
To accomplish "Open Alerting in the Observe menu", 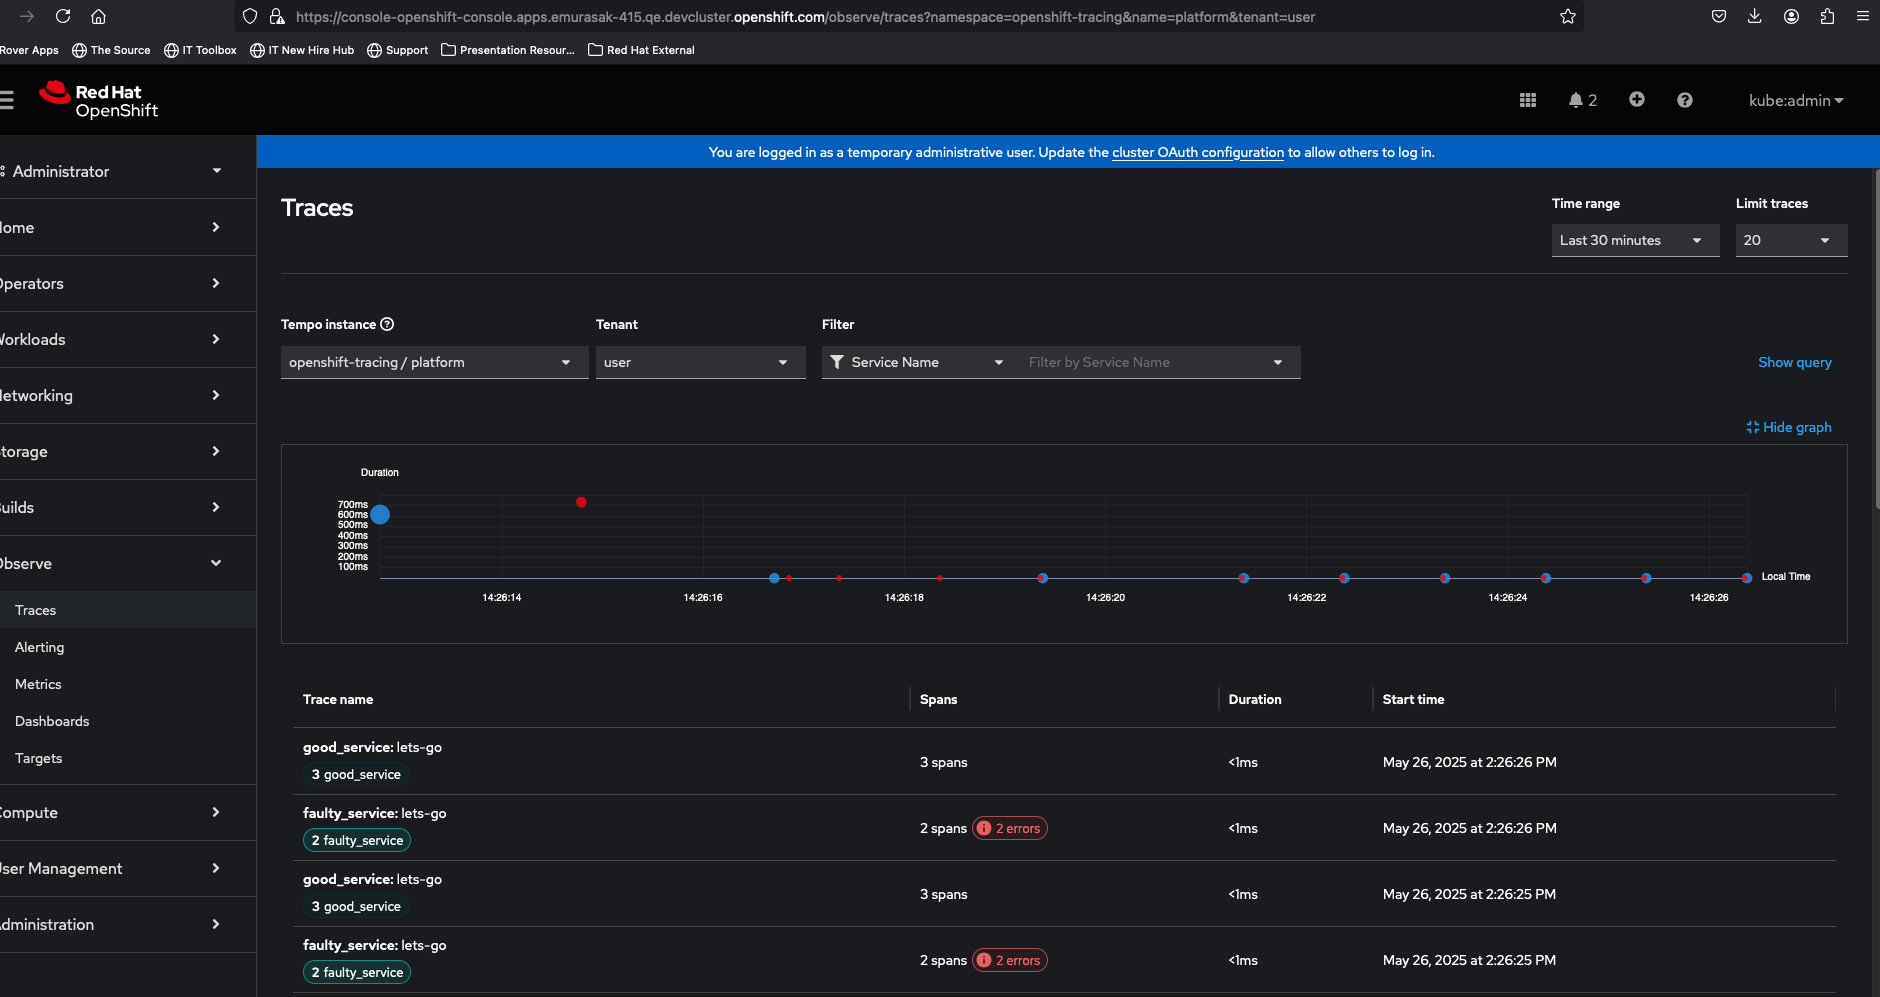I will [40, 647].
